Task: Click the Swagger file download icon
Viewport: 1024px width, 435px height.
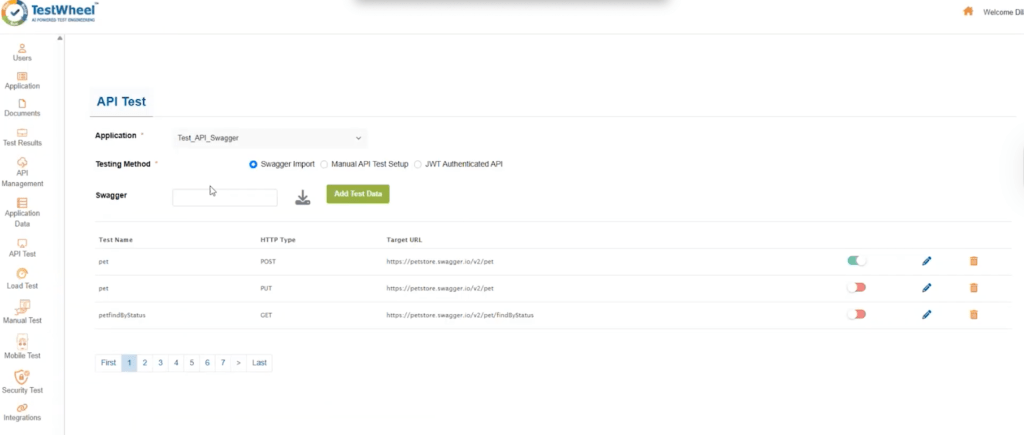Action: click(303, 197)
